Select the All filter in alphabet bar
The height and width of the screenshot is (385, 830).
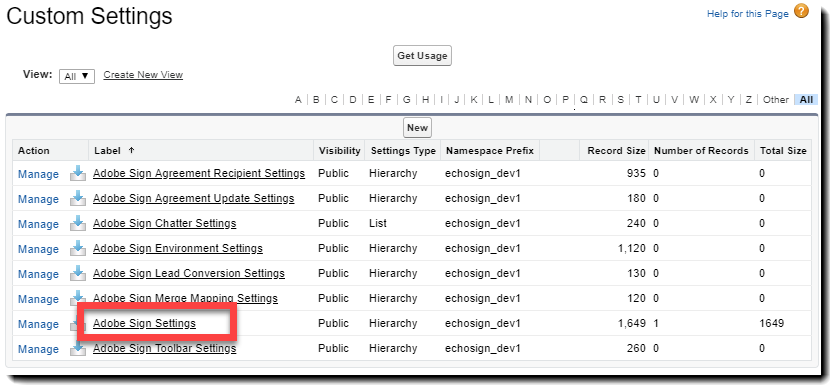pos(806,100)
